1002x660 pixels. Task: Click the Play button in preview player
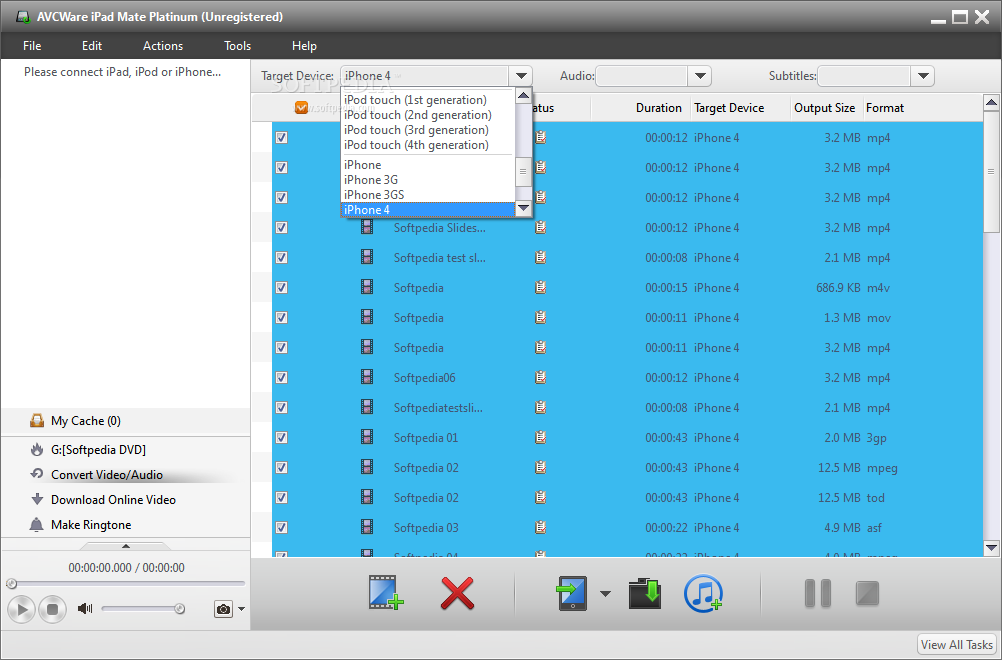pyautogui.click(x=22, y=609)
